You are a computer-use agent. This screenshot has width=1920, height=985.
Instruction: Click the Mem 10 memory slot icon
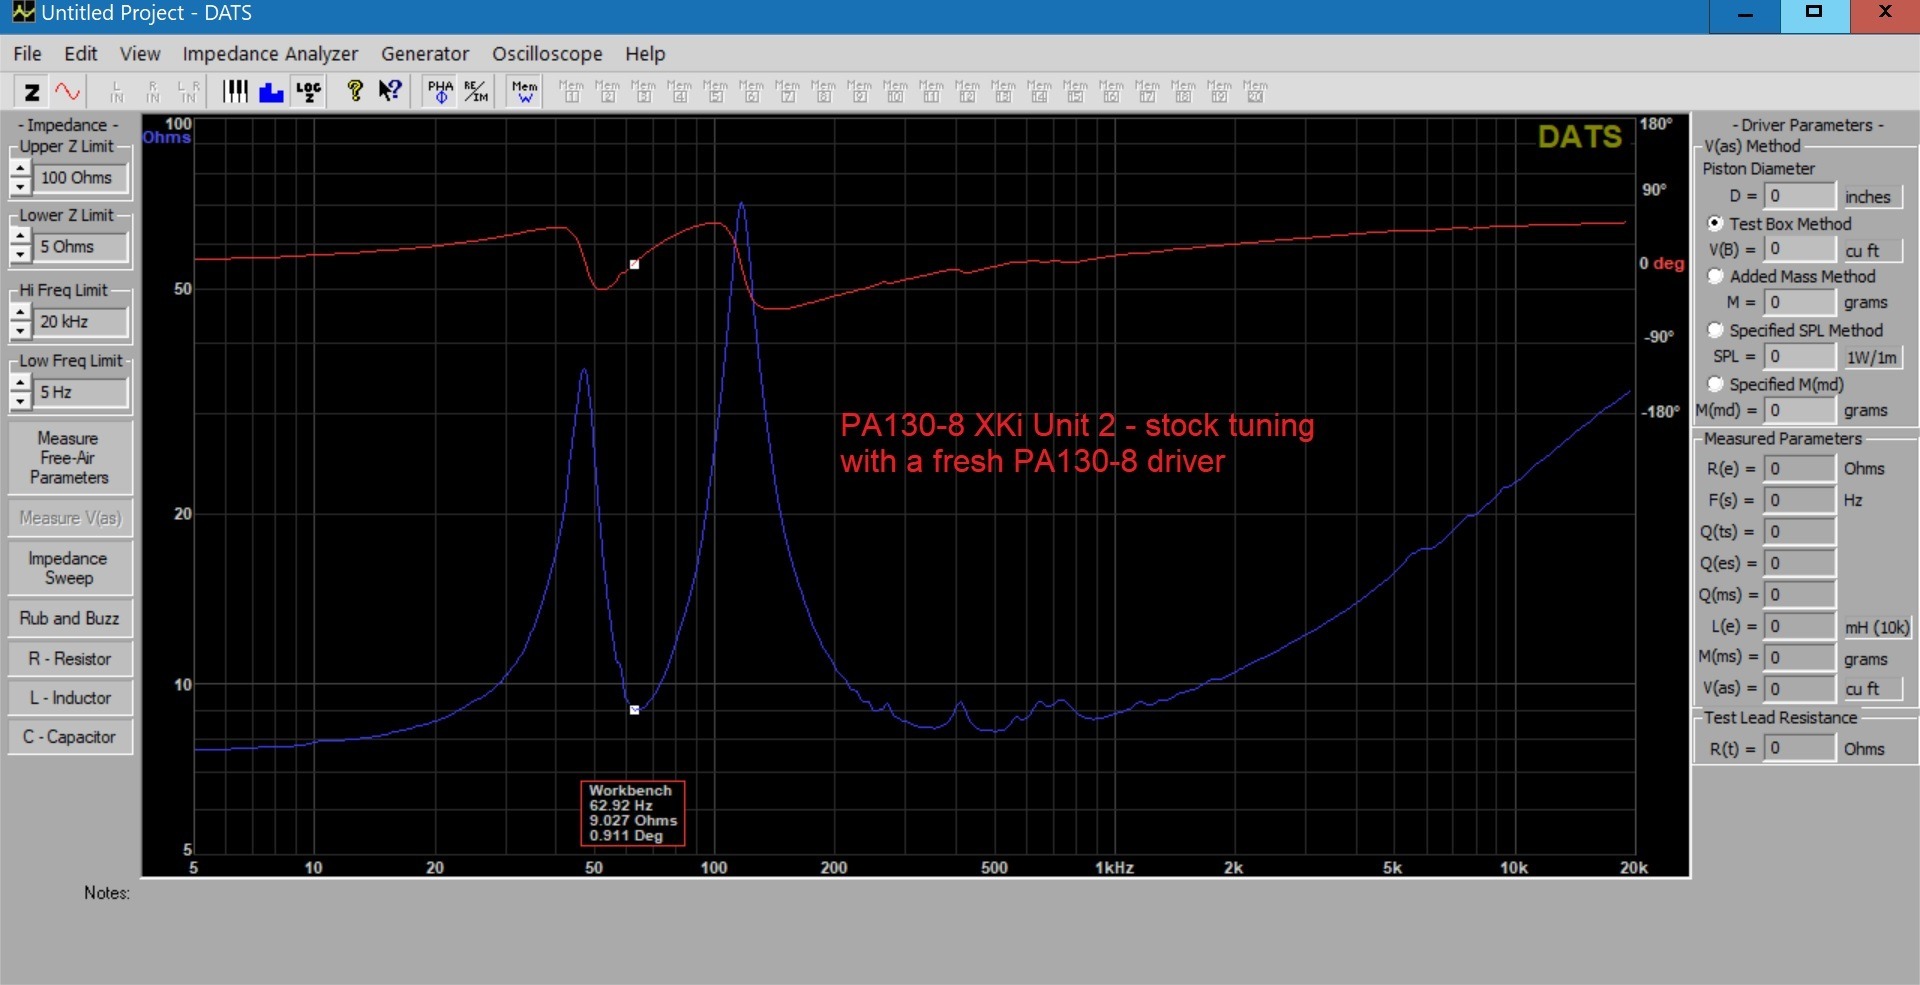click(895, 92)
